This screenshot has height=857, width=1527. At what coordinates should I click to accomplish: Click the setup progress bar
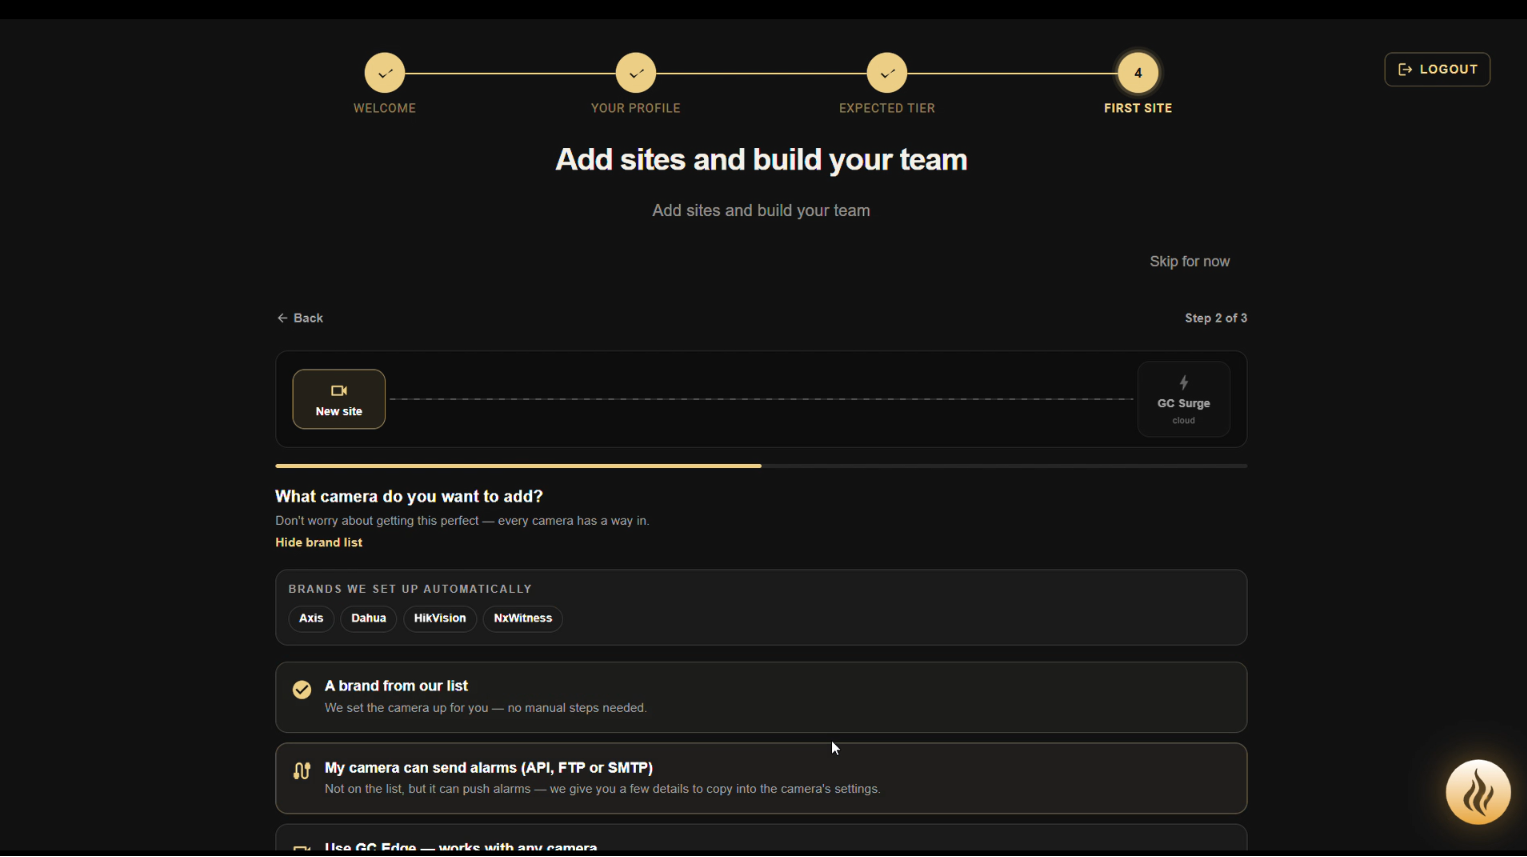click(761, 466)
